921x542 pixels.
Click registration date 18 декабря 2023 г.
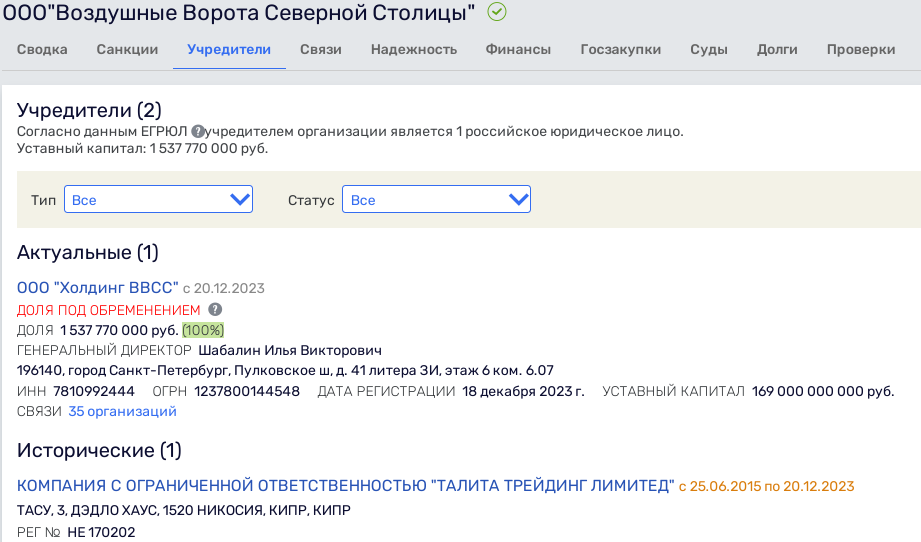(x=523, y=391)
